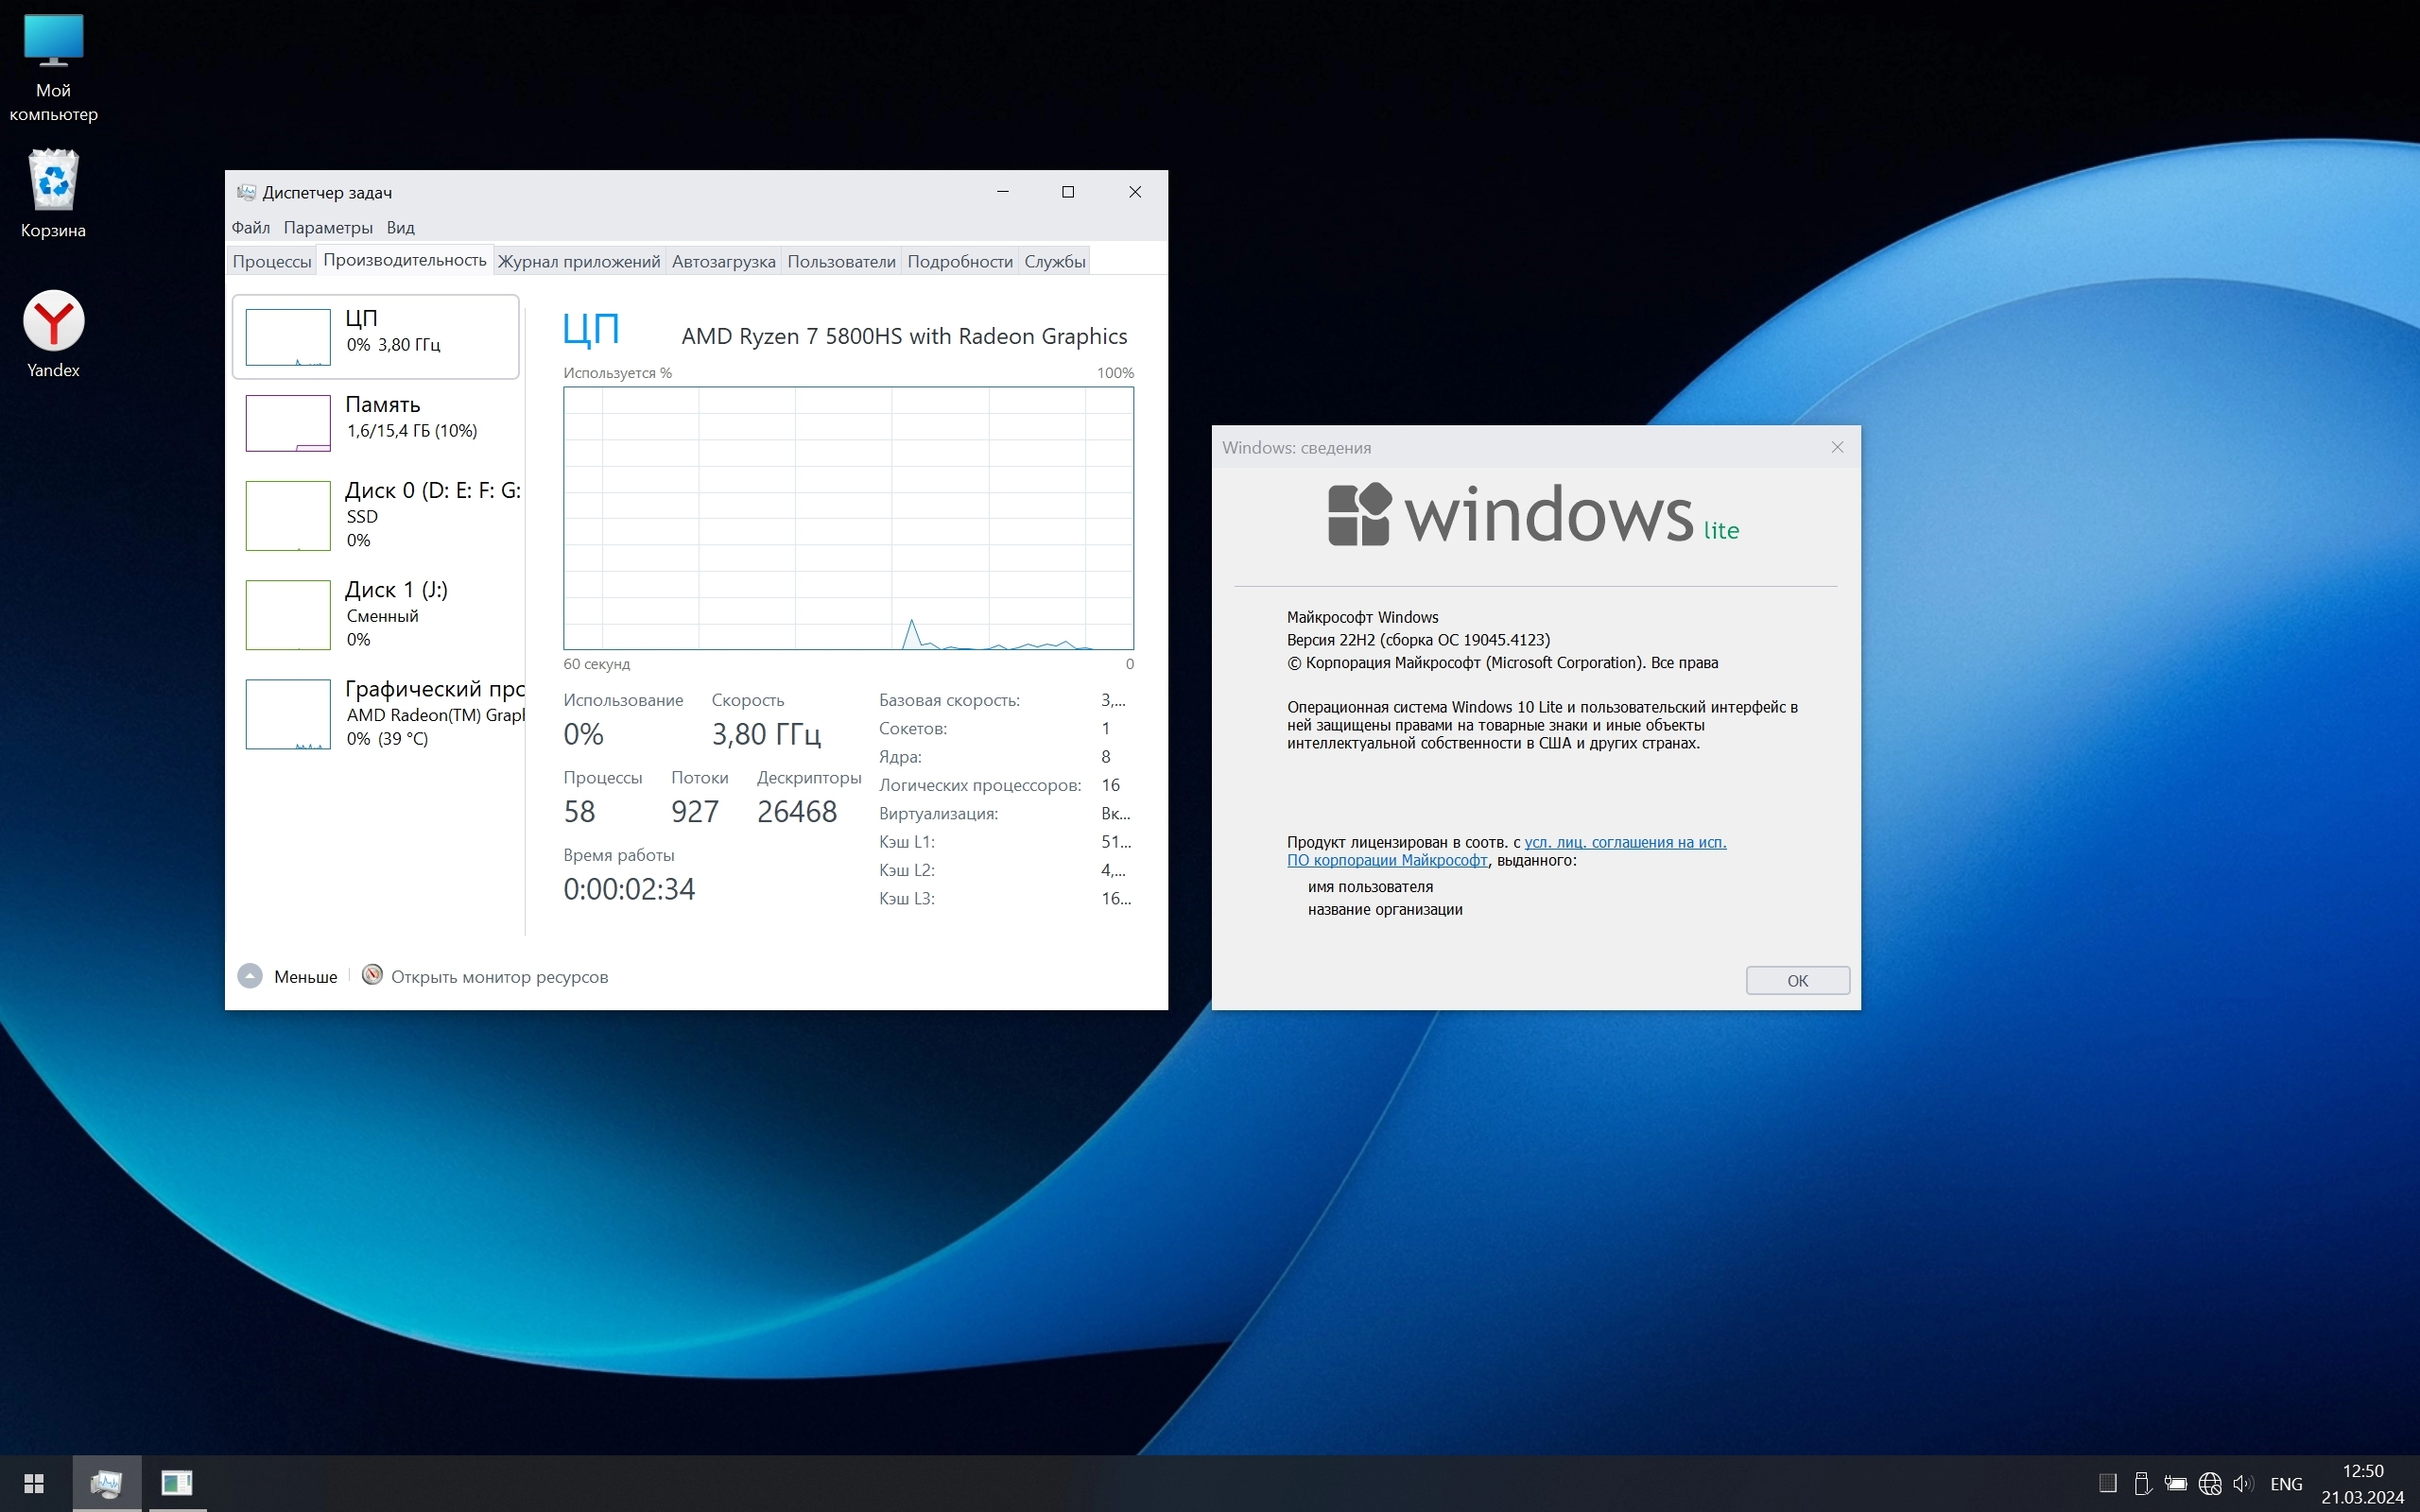Open the Файл menu
Screen dimensions: 2420x1512
(x=251, y=228)
